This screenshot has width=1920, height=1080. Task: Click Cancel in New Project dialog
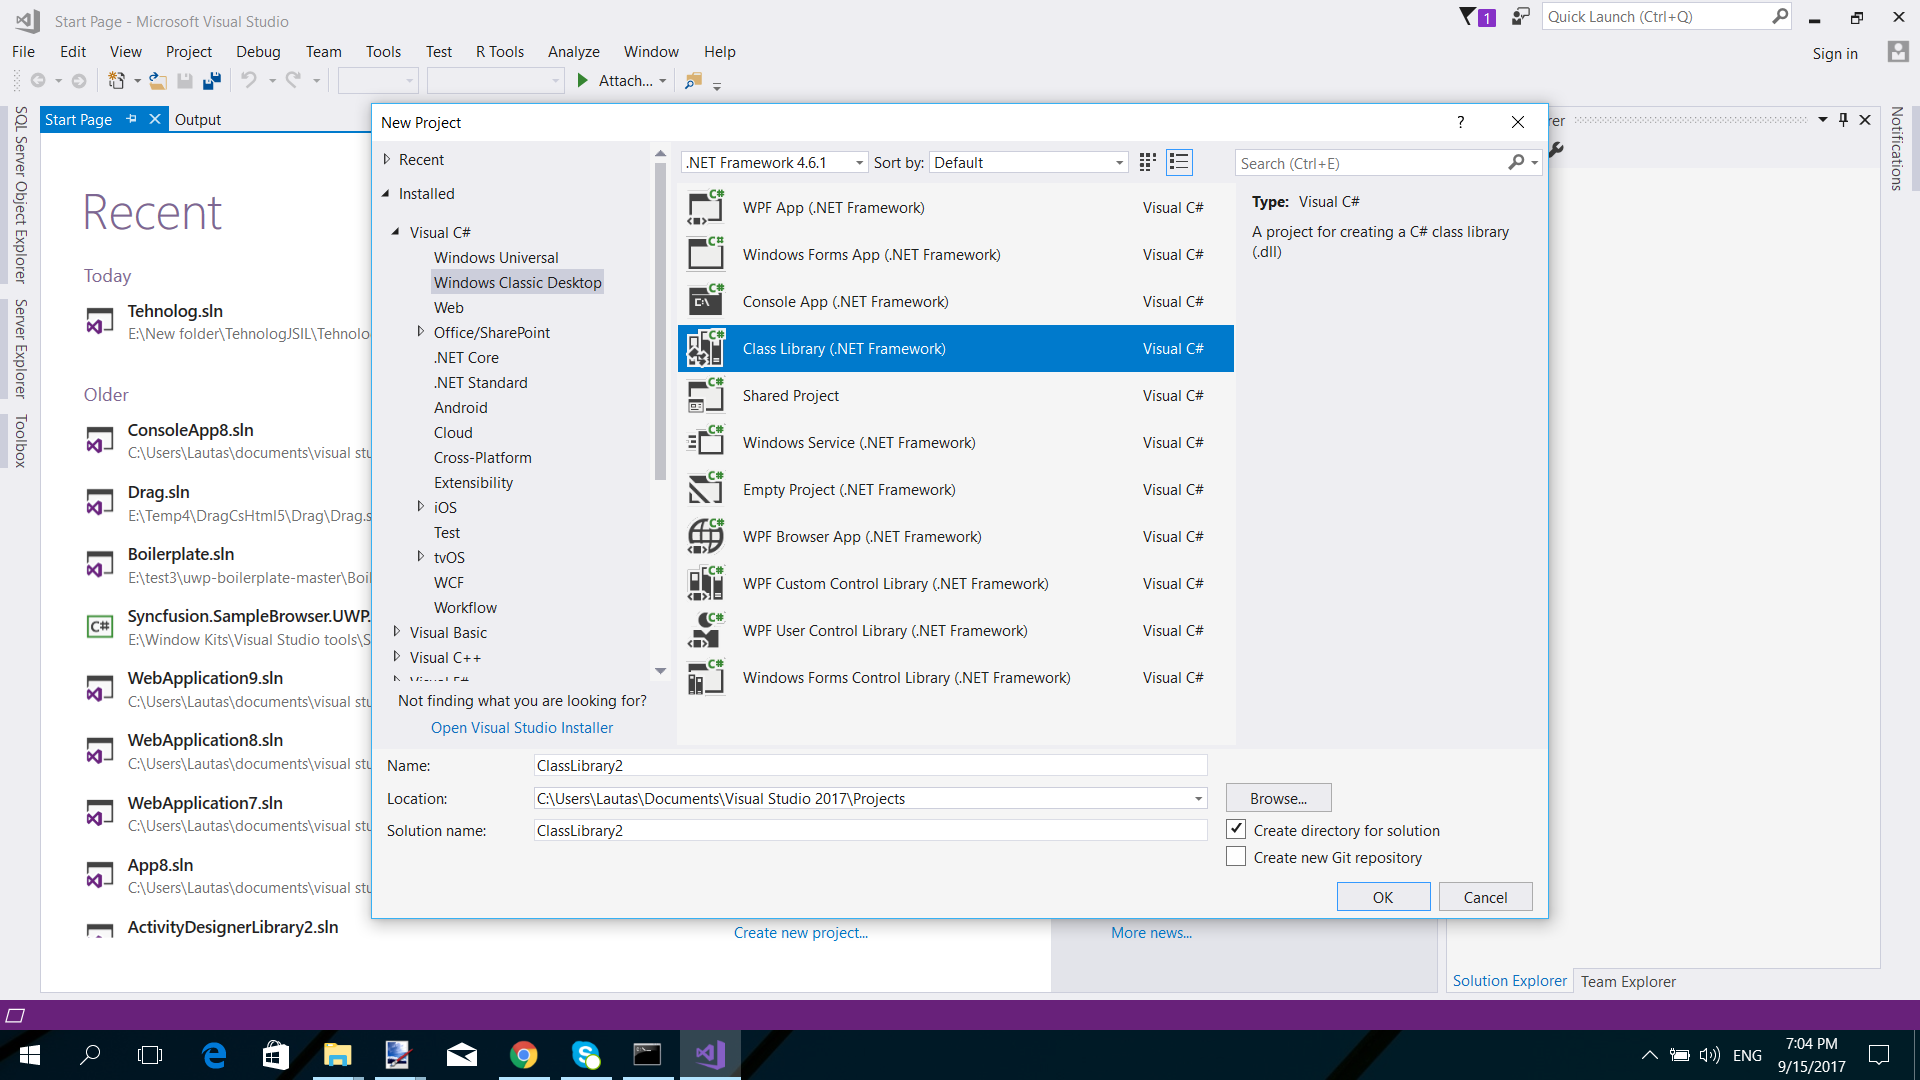[1485, 897]
